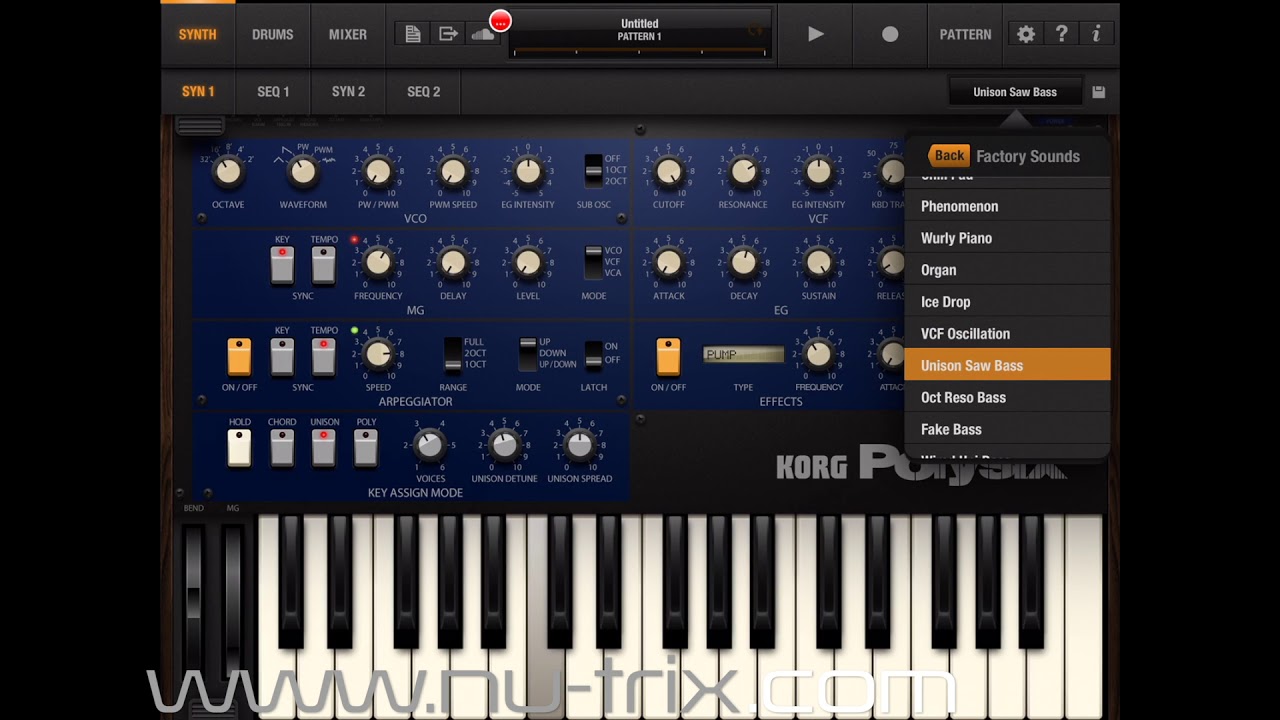
Task: Toggle arpeggiator KEY sync button
Action: 282,357
